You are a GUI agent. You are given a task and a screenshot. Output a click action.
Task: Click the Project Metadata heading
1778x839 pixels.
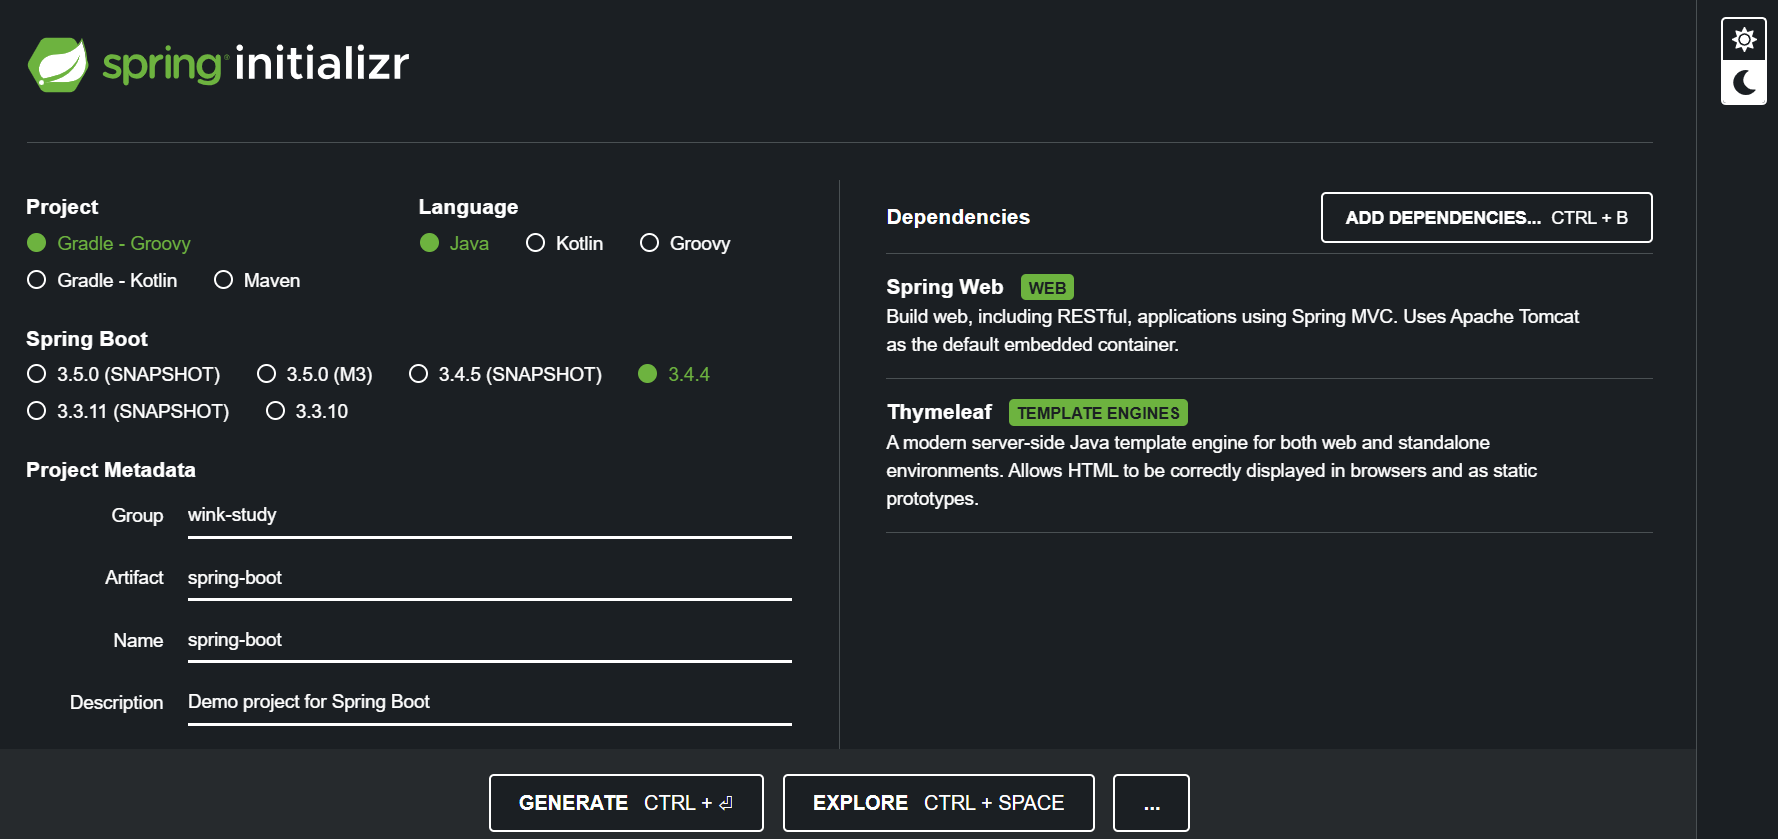[x=111, y=470]
